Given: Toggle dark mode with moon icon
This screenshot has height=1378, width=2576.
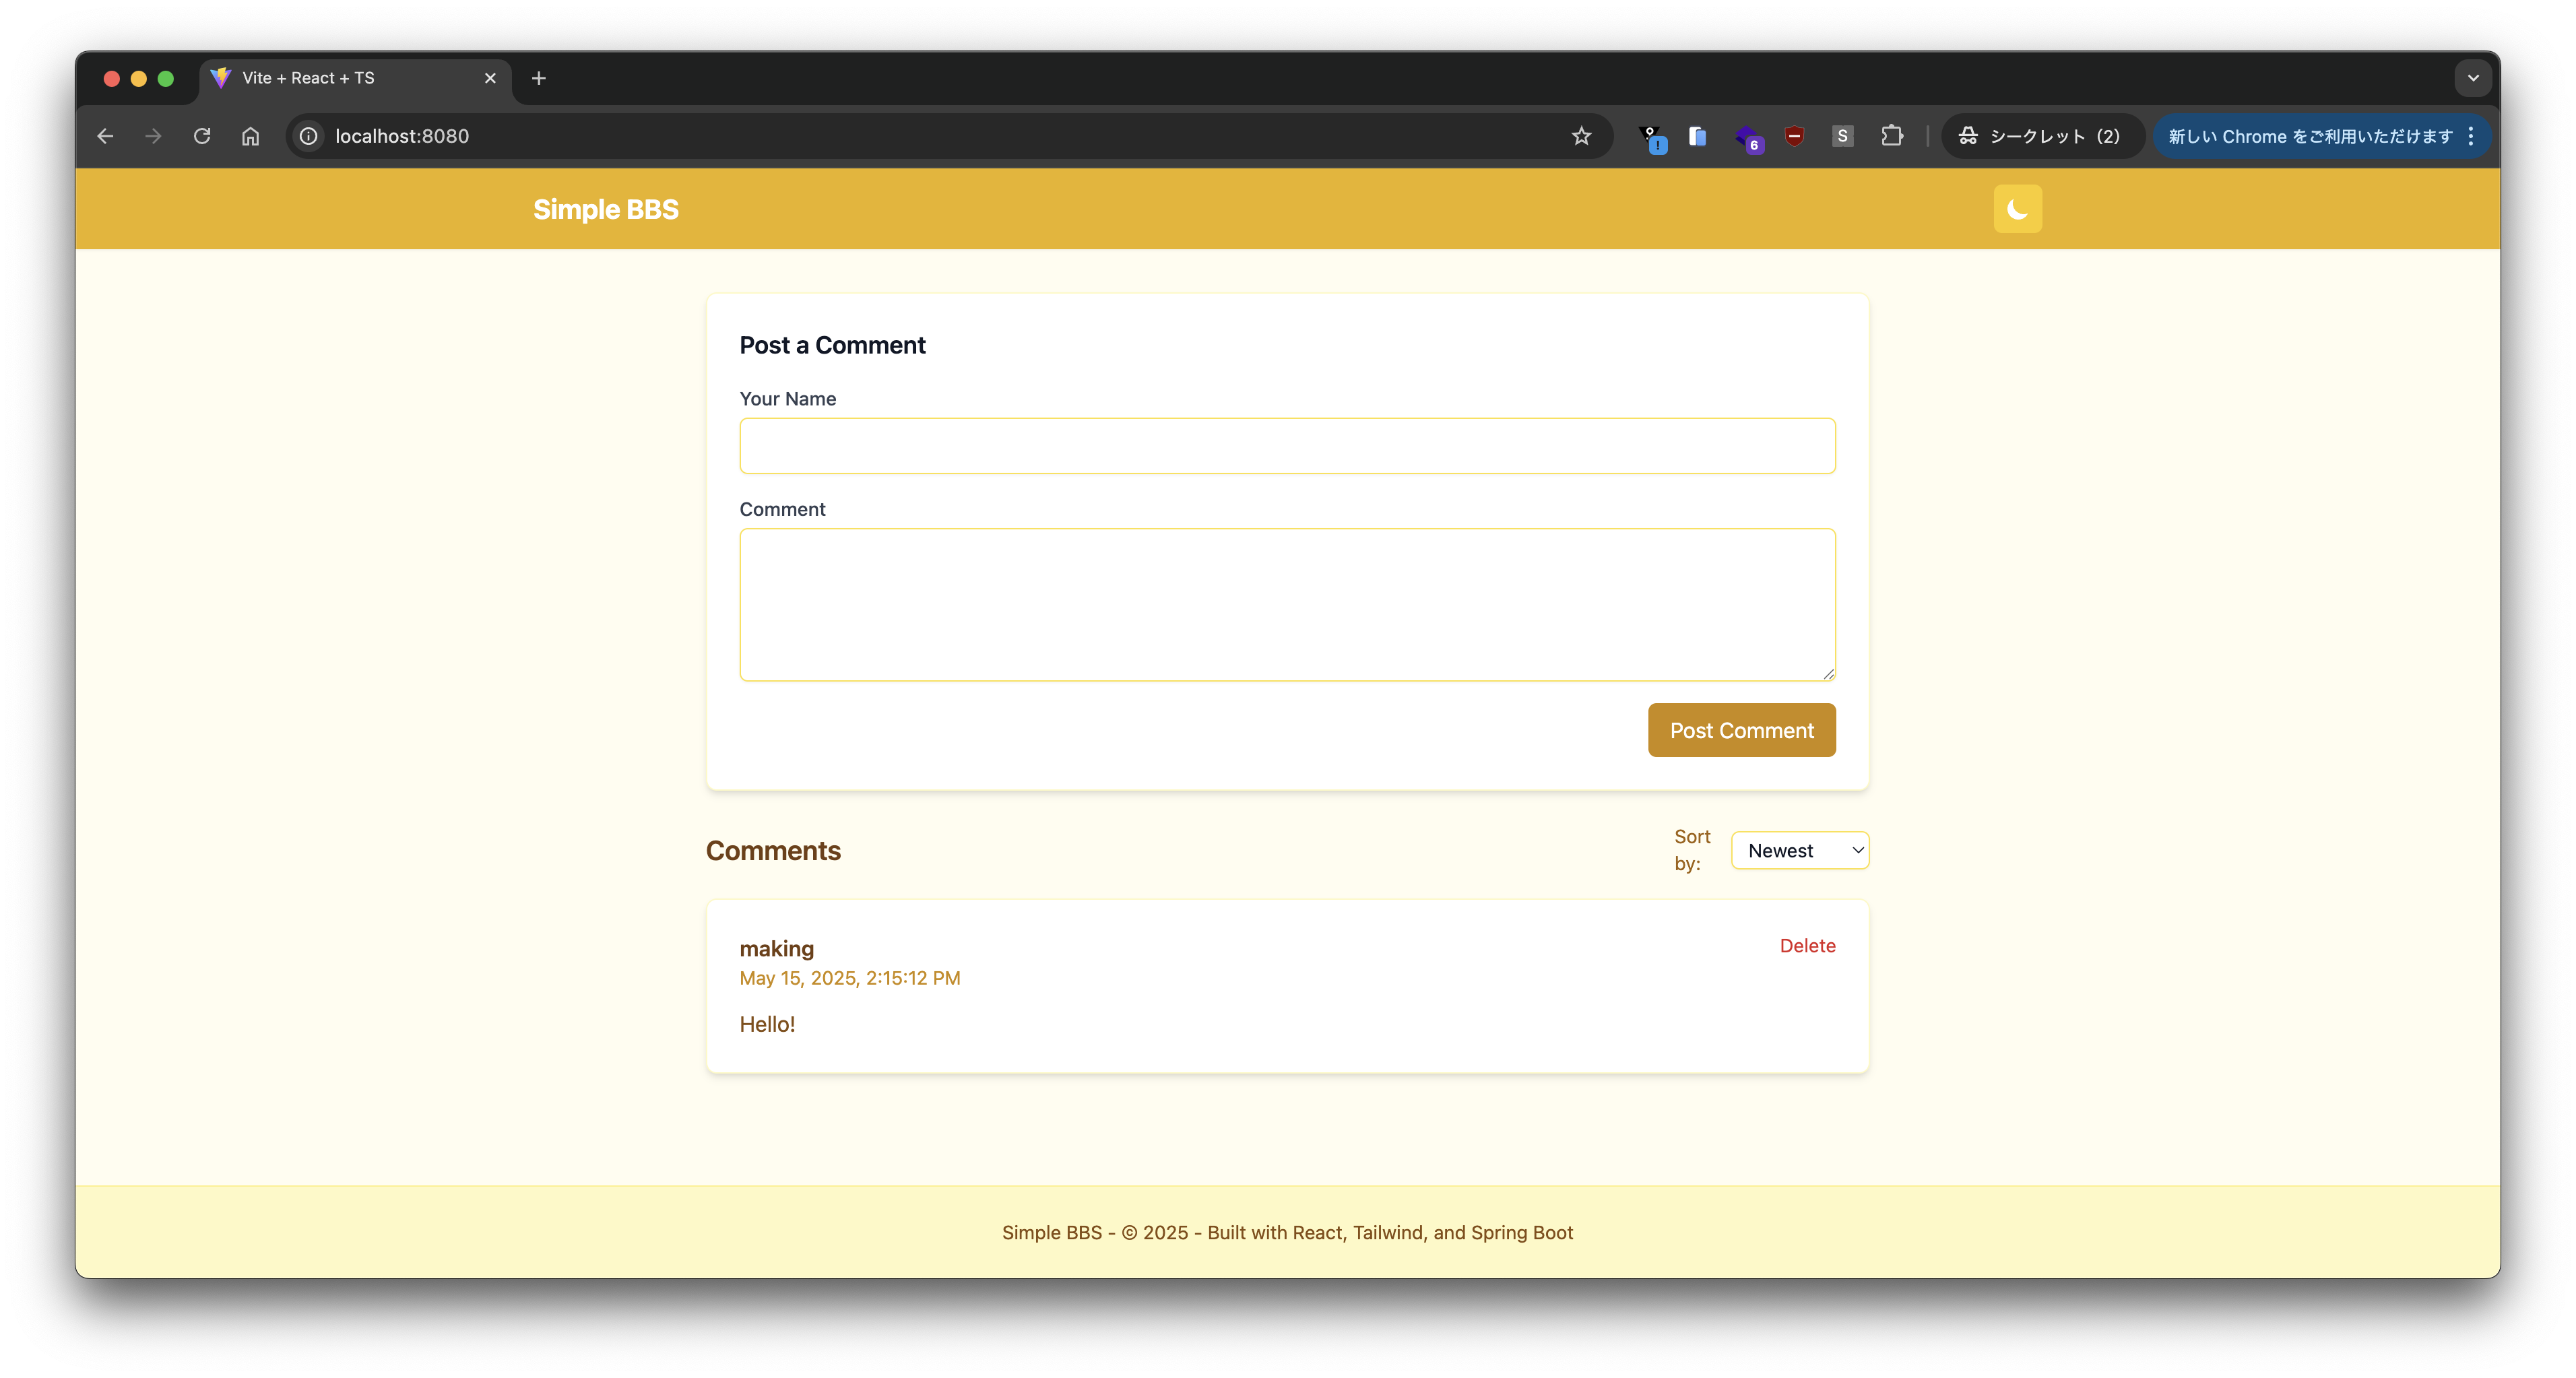Looking at the screenshot, I should [2017, 209].
